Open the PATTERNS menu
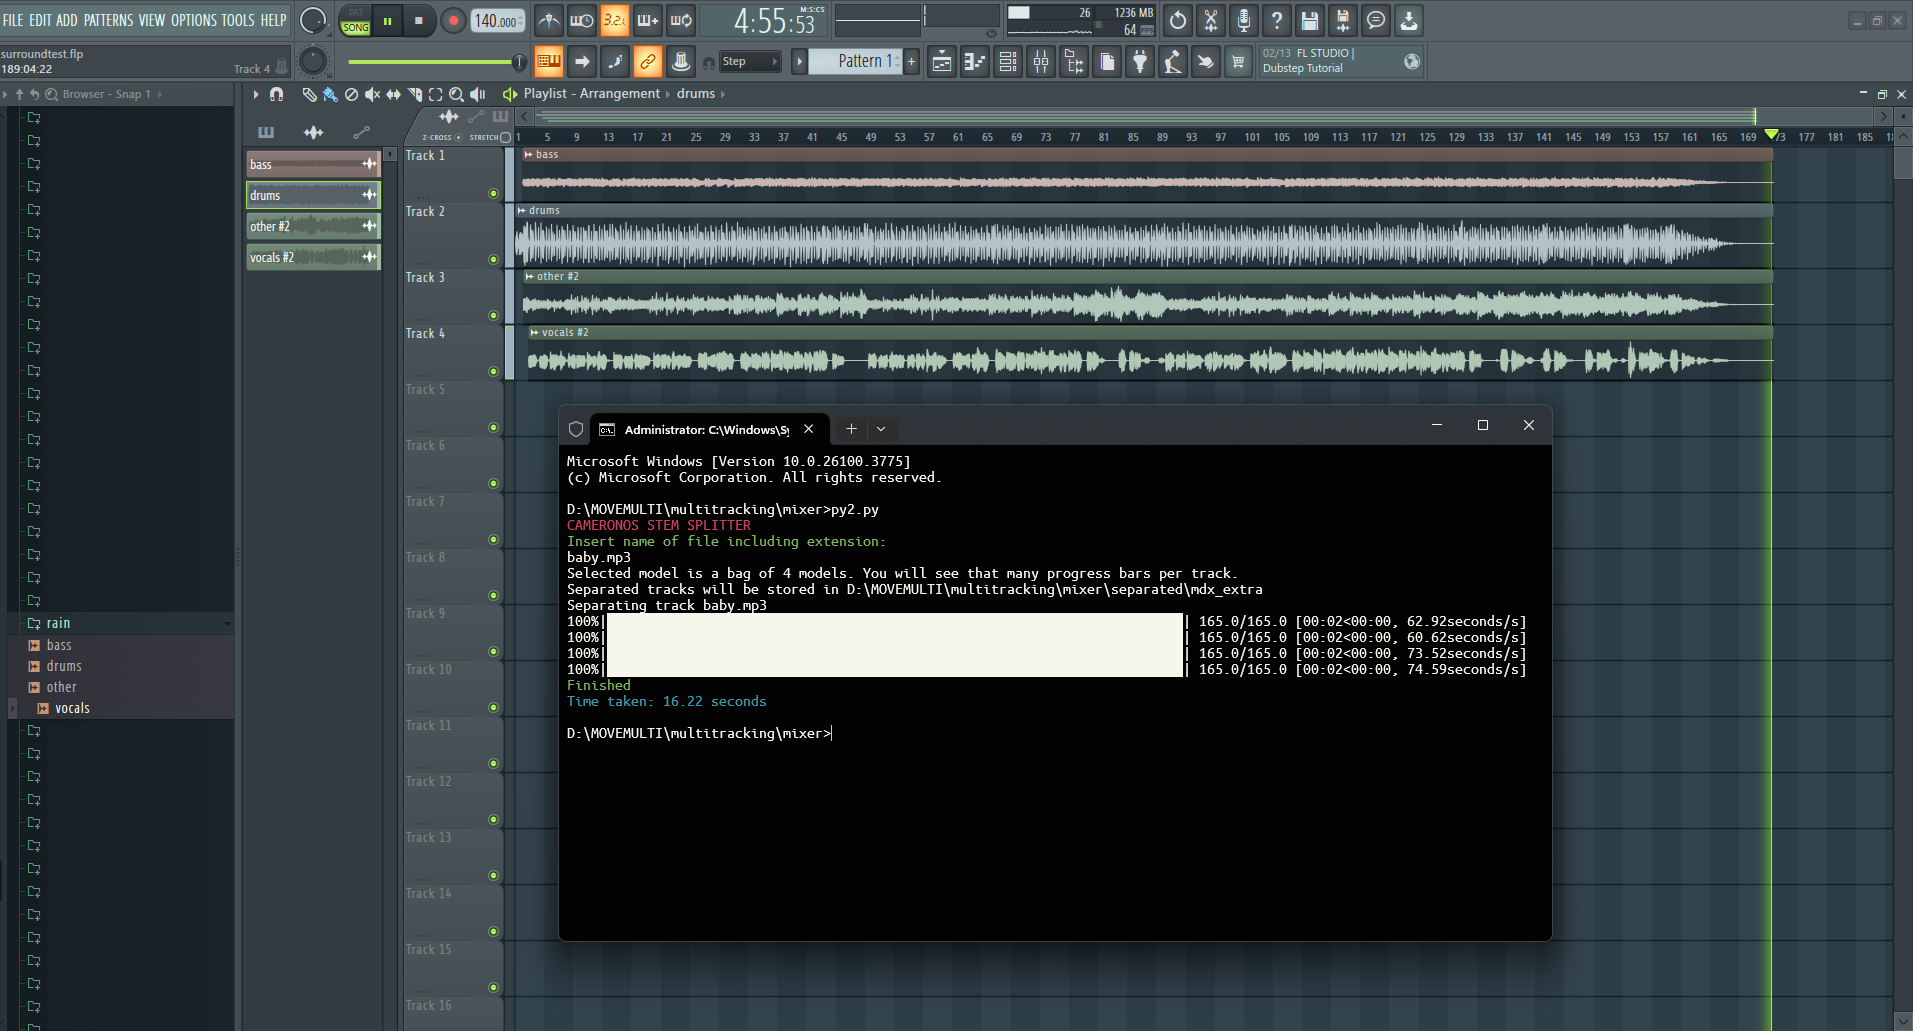 tap(109, 20)
